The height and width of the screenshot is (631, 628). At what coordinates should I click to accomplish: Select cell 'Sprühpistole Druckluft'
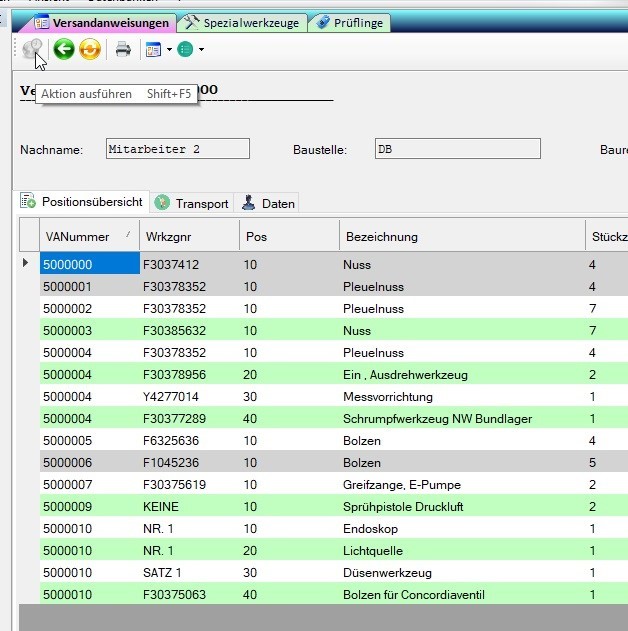pyautogui.click(x=462, y=506)
